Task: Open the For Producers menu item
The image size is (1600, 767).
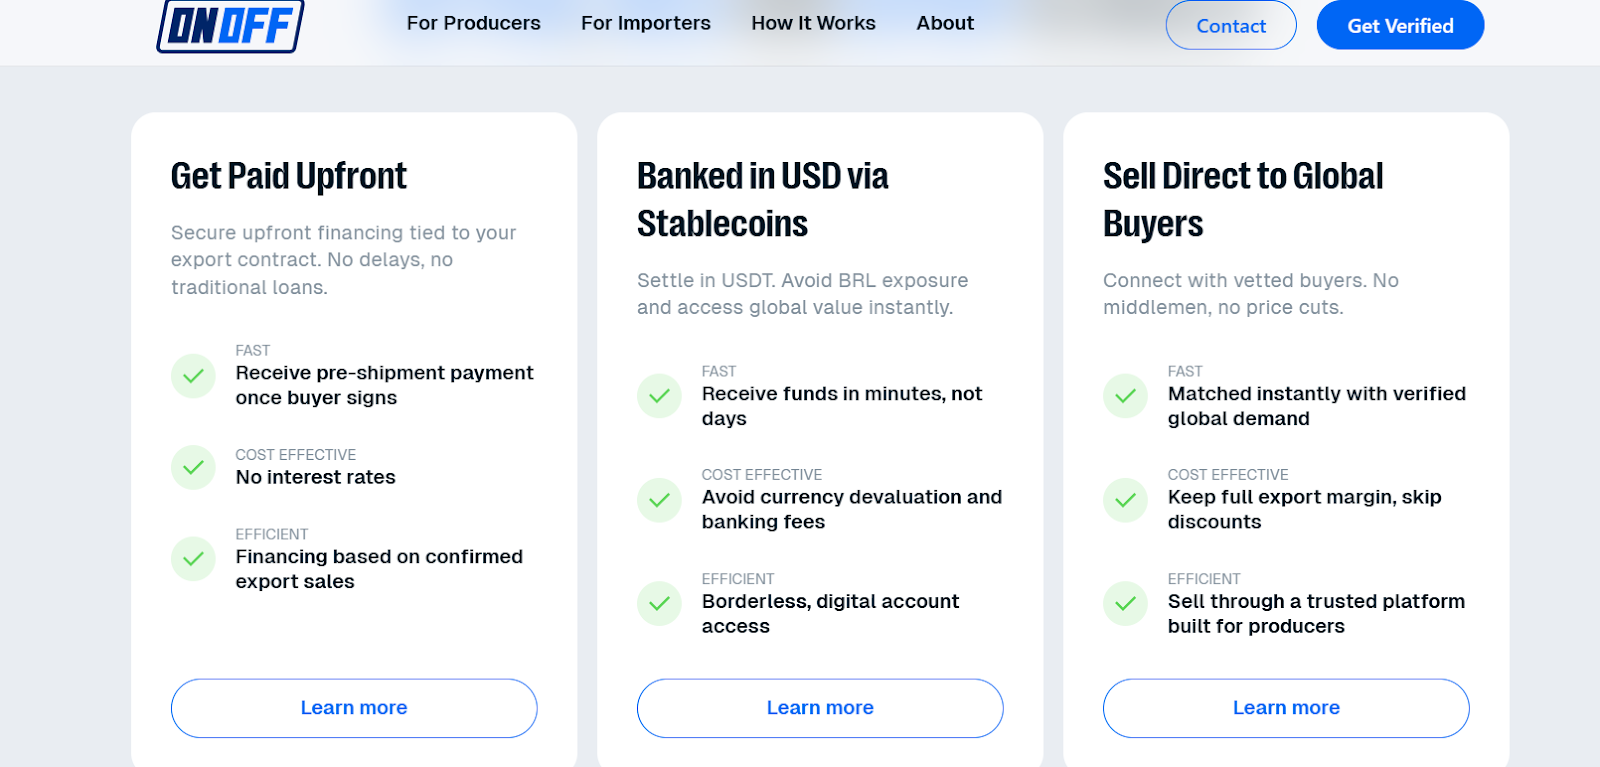Action: [x=474, y=22]
